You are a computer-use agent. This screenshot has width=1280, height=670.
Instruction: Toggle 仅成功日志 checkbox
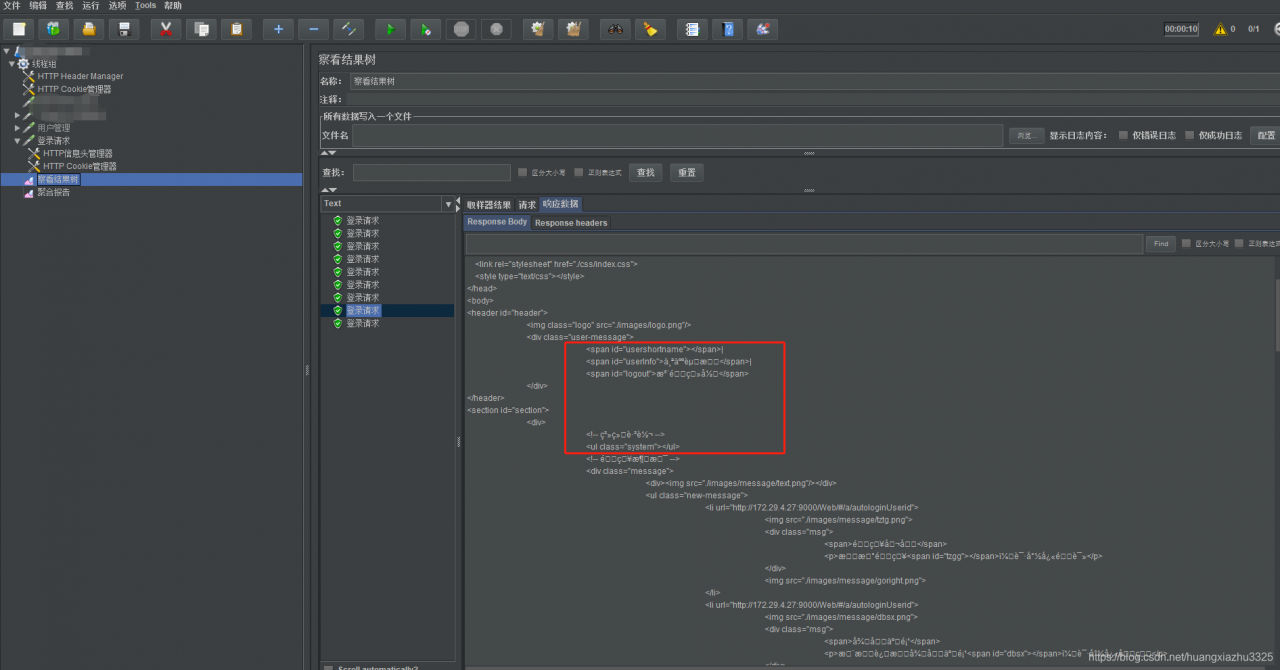pos(1190,135)
